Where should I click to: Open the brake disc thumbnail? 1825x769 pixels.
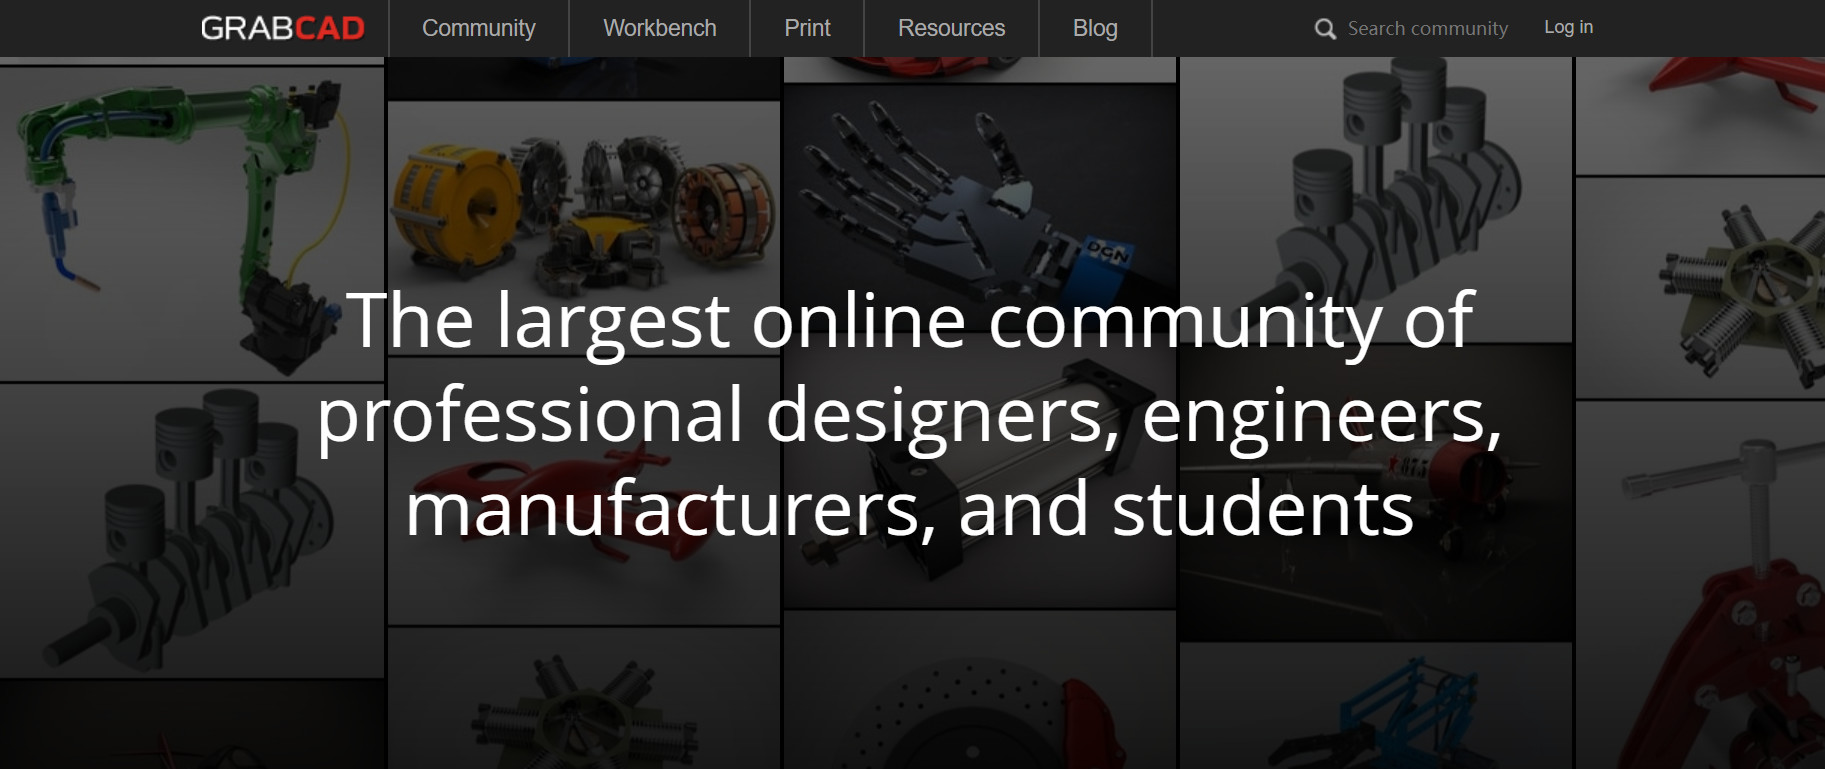pyautogui.click(x=980, y=690)
